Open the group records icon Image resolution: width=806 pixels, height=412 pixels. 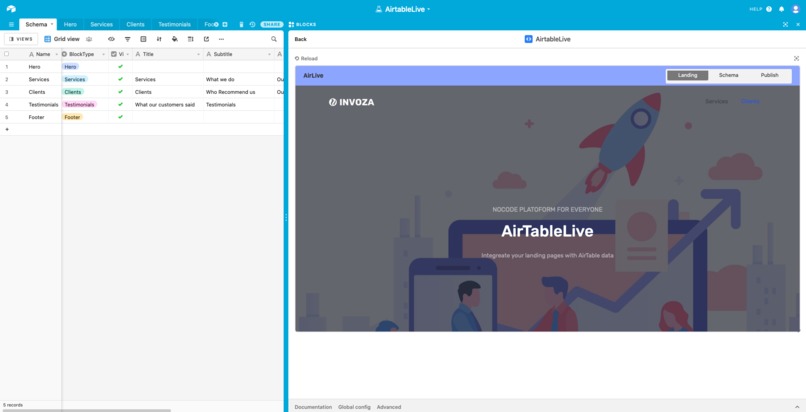click(x=143, y=39)
